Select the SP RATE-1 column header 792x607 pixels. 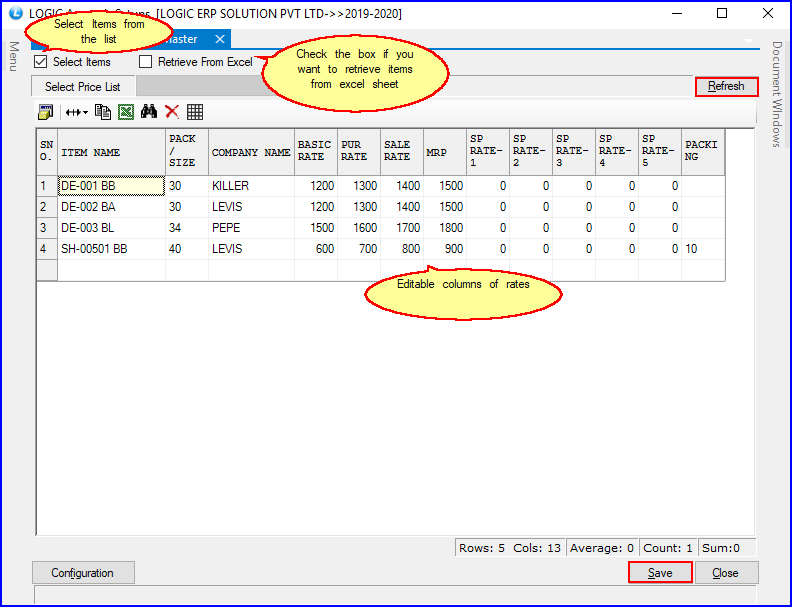tap(487, 152)
